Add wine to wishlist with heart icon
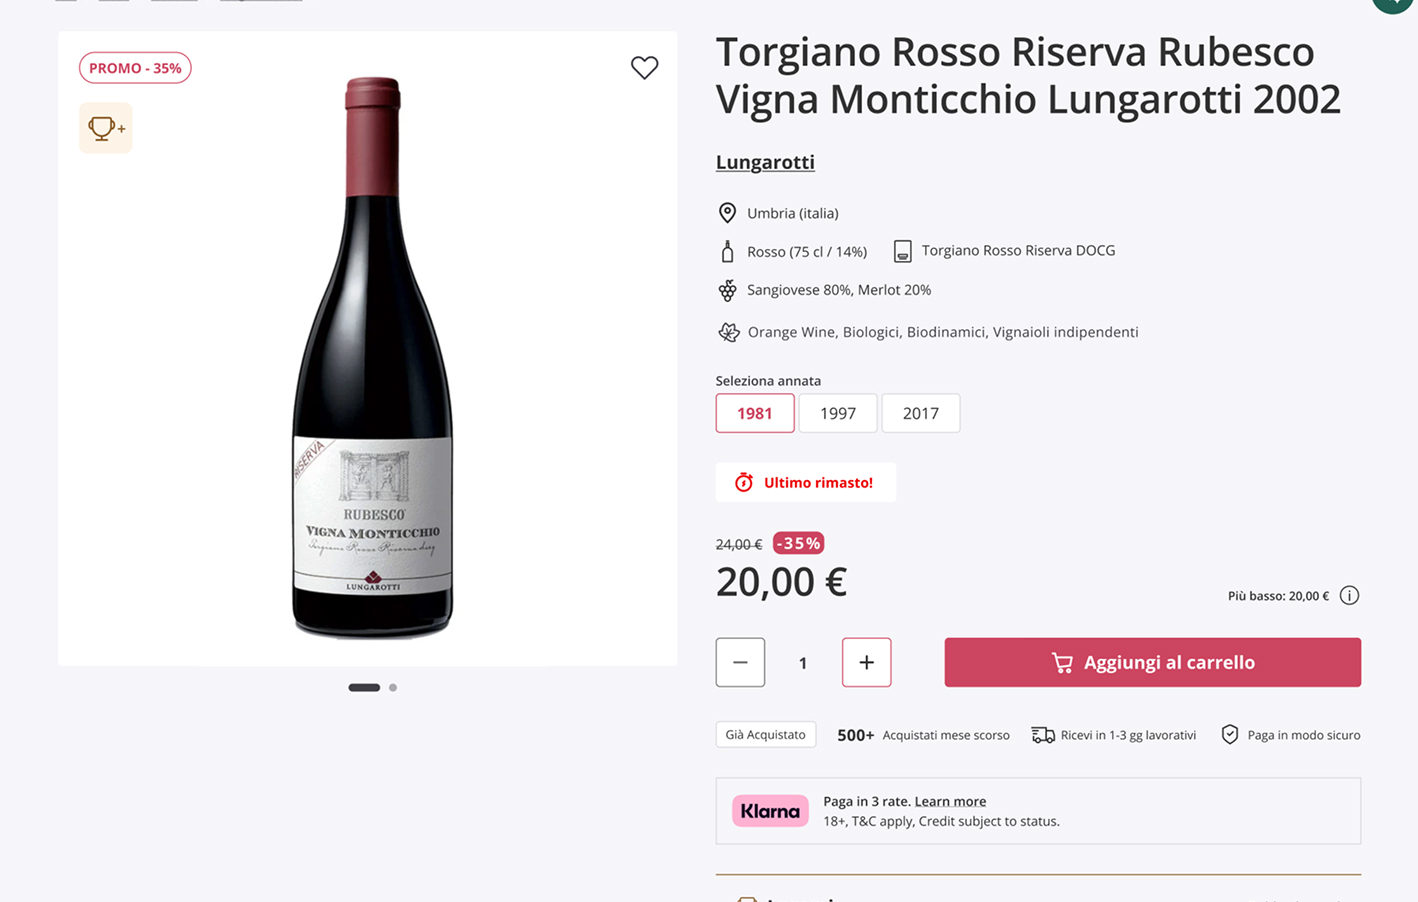1418x902 pixels. [x=645, y=67]
